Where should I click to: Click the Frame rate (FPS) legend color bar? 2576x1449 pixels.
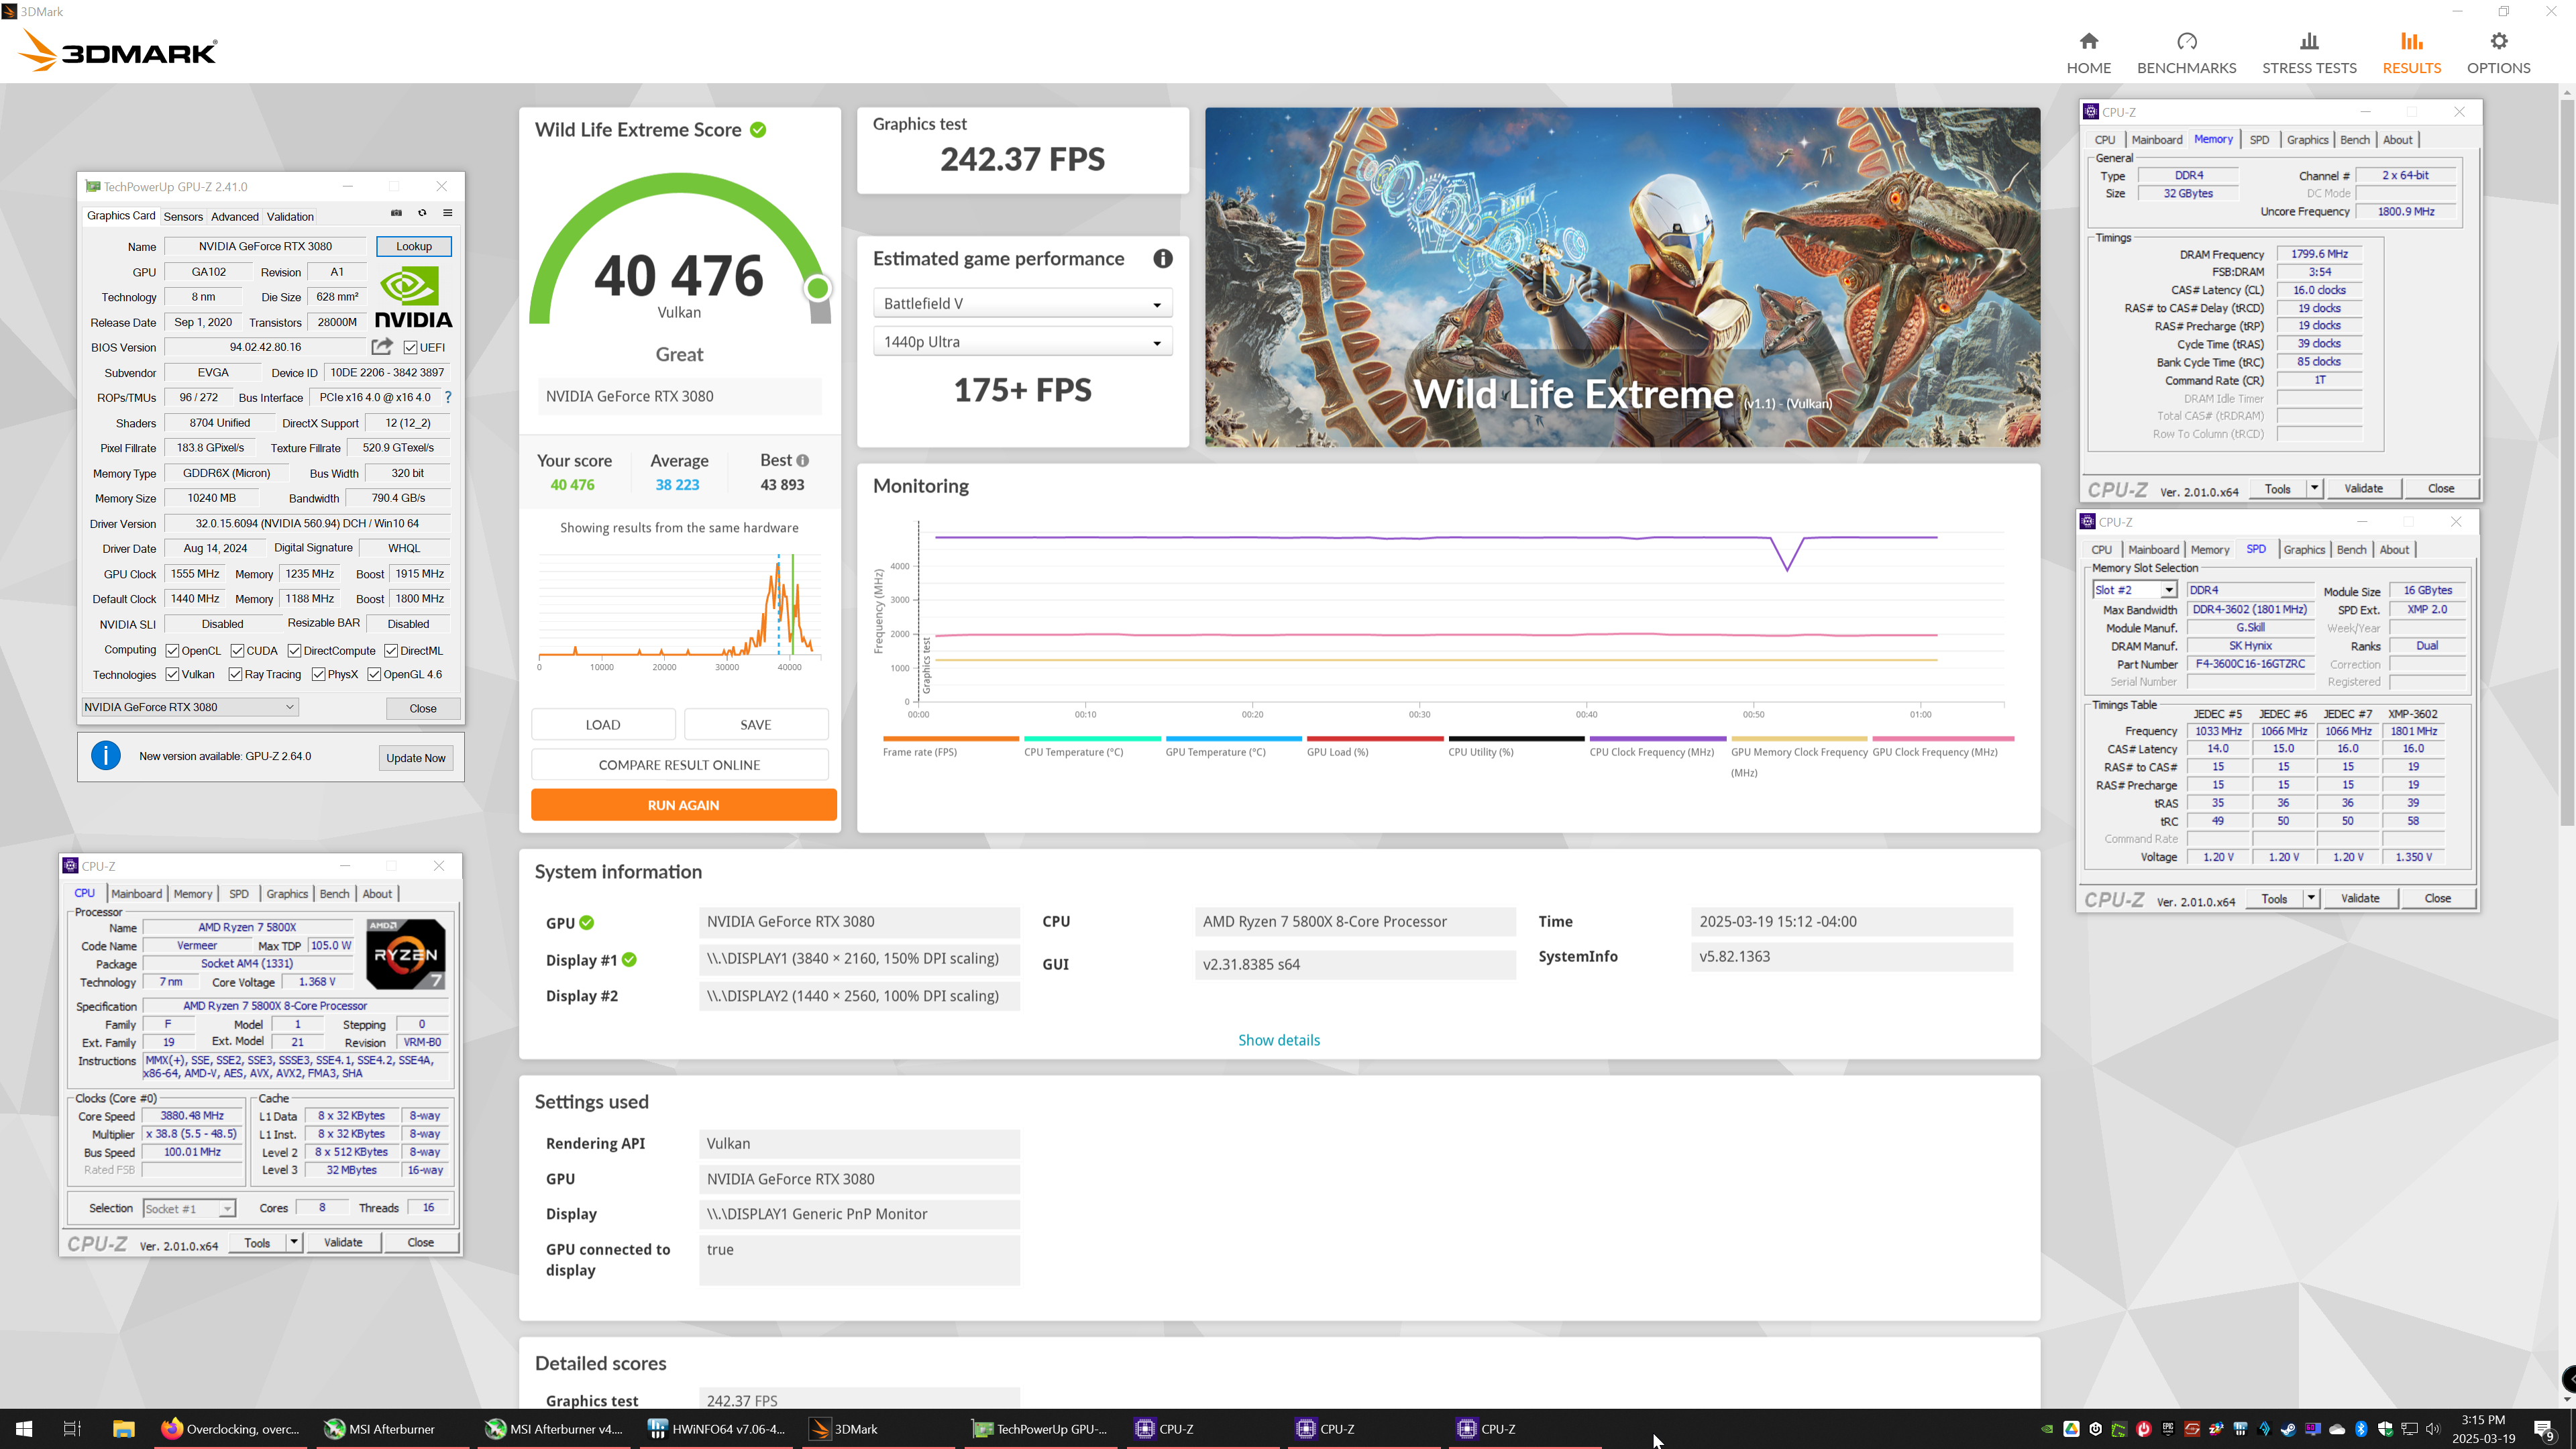pyautogui.click(x=950, y=739)
